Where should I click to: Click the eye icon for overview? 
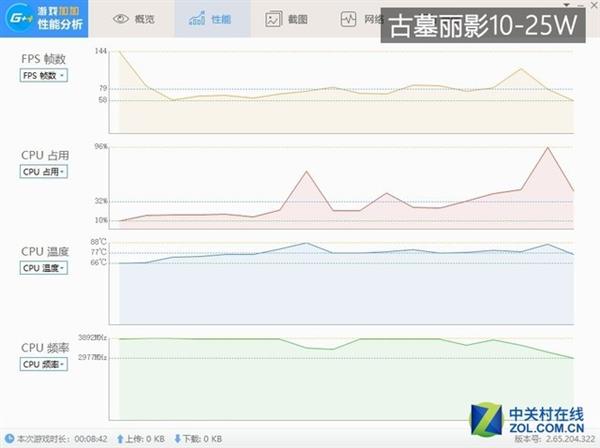[121, 19]
